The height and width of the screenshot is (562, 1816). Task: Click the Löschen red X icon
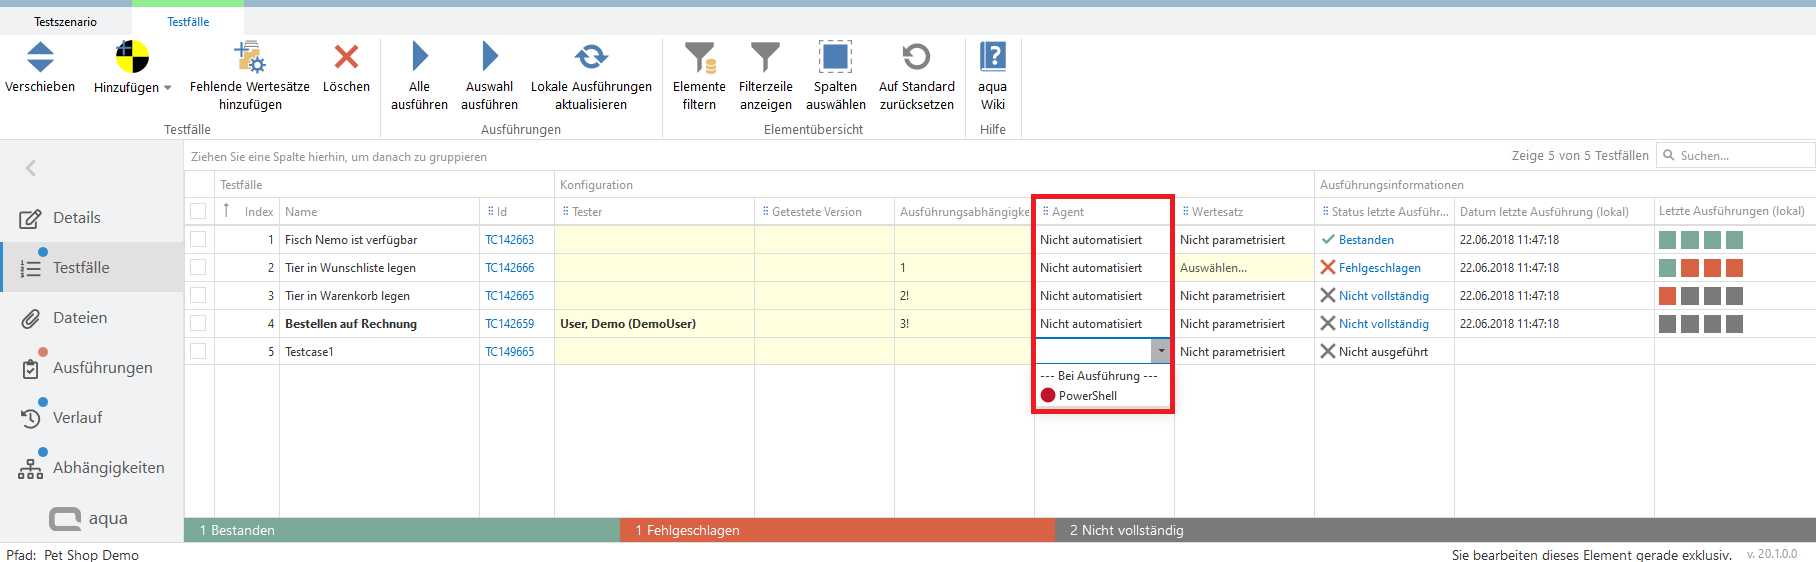point(346,57)
